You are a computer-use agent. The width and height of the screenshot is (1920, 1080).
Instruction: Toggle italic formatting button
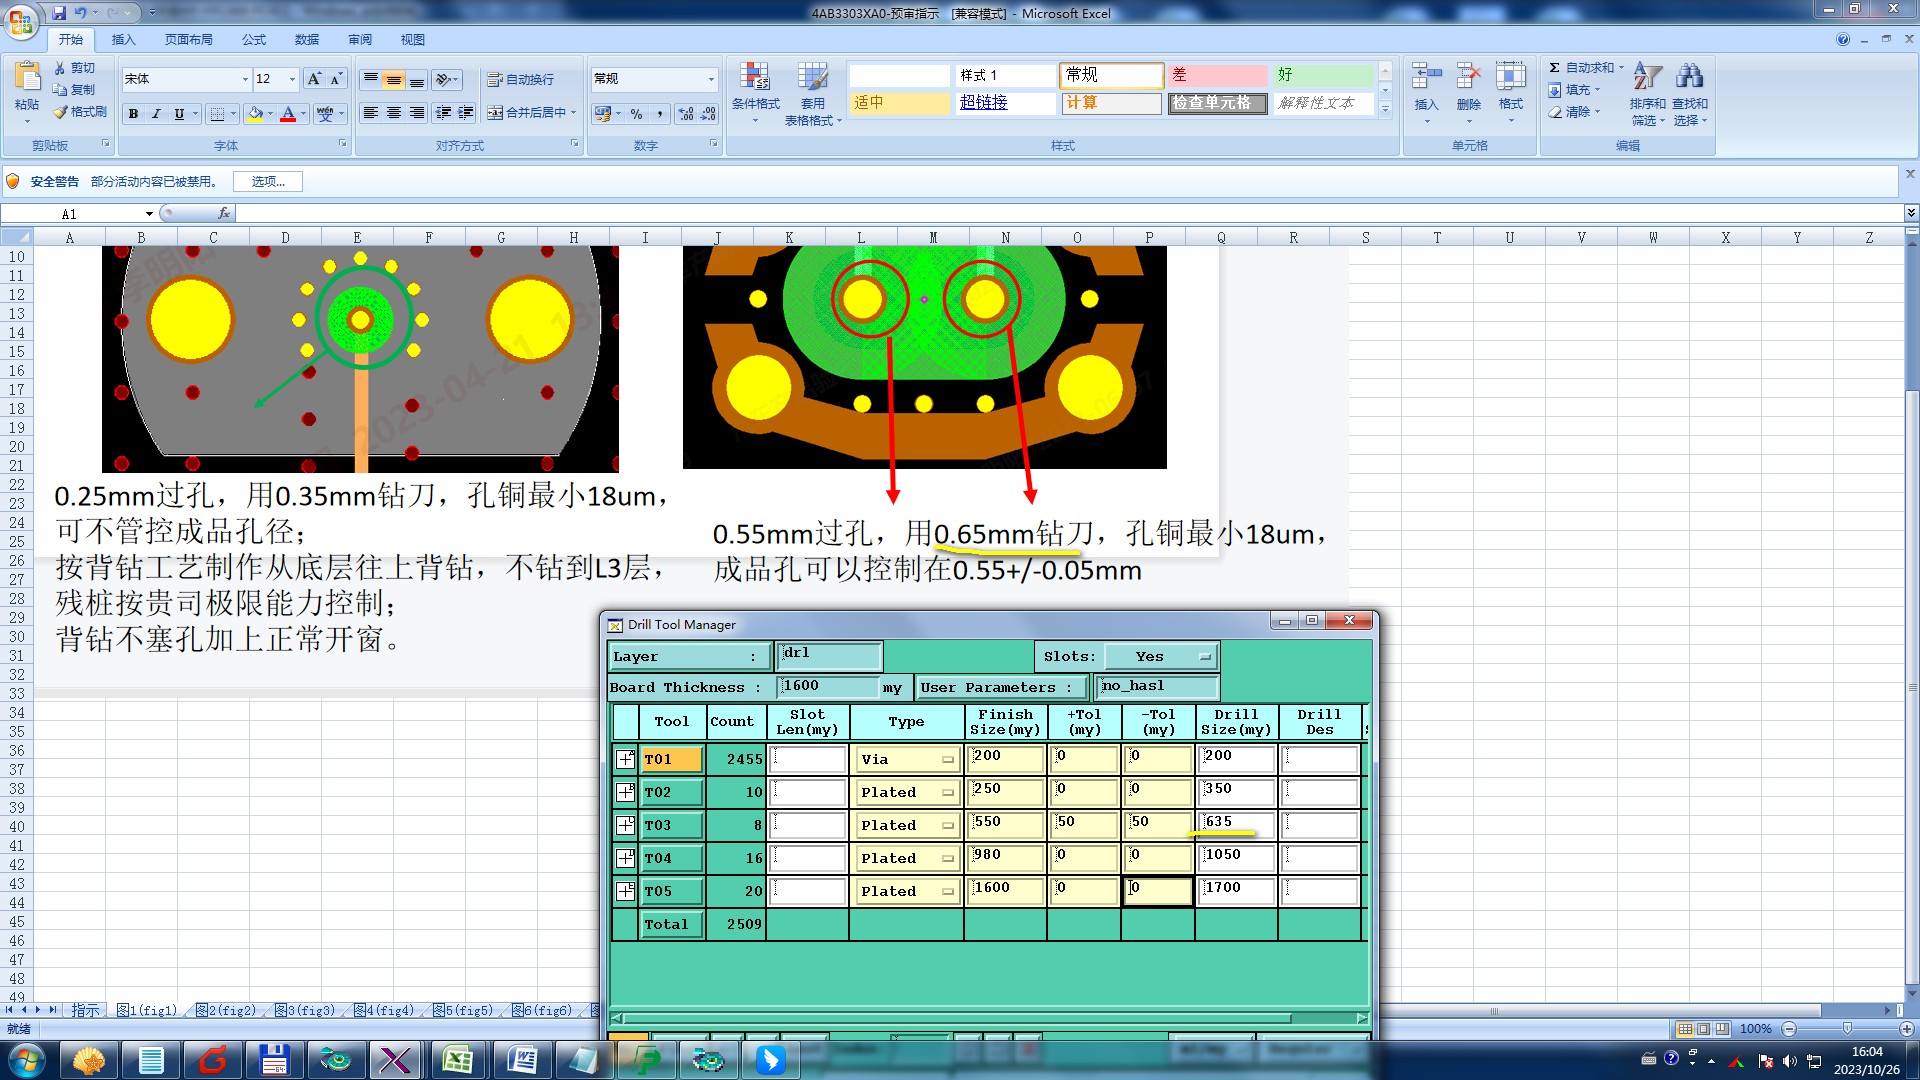click(156, 114)
